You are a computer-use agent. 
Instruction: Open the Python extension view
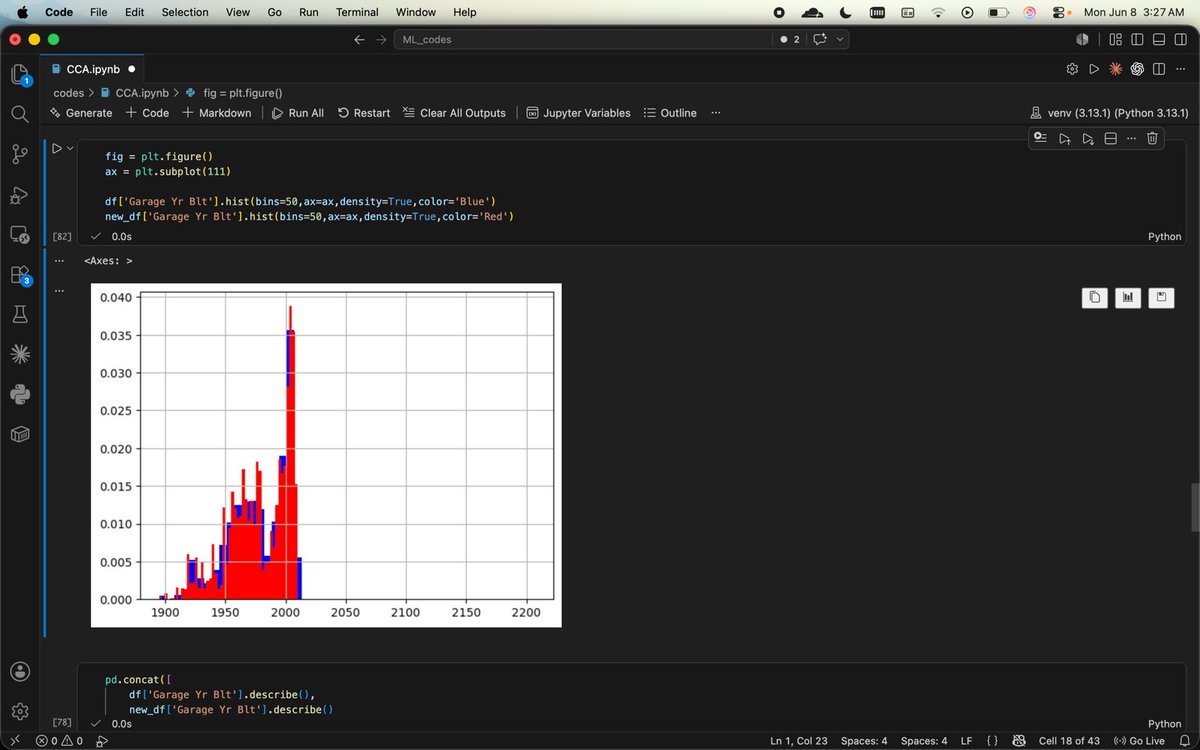coord(19,394)
